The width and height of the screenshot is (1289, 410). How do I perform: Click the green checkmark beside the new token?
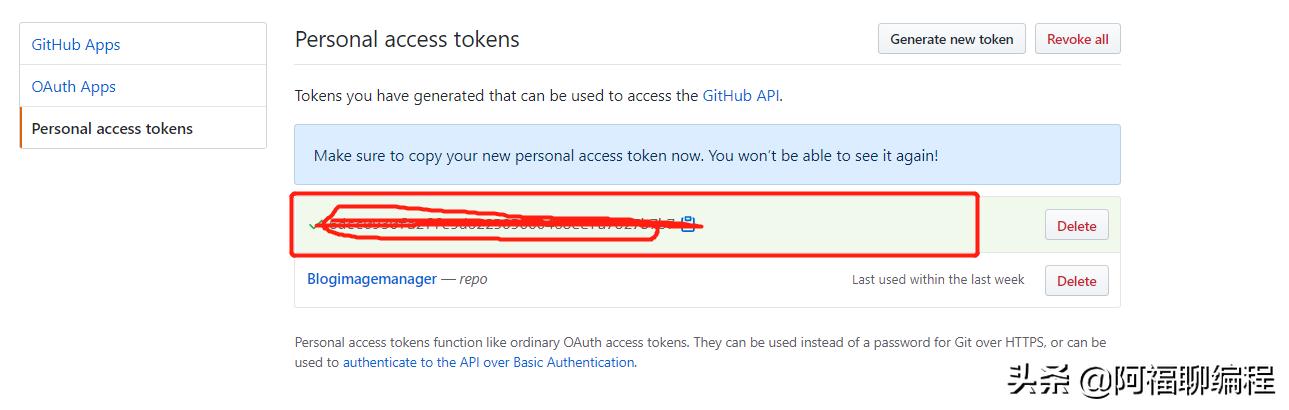(x=314, y=226)
